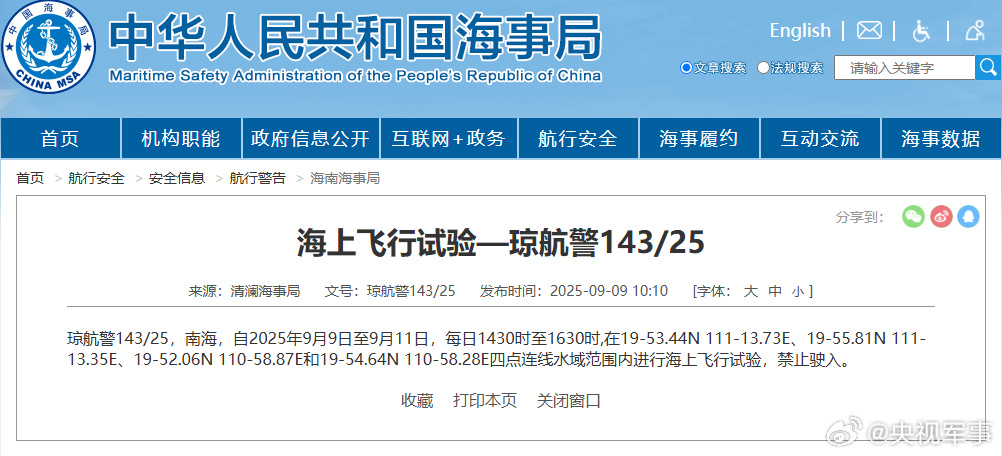Select the 文章搜索 radio button
This screenshot has width=1002, height=456.
tap(686, 68)
